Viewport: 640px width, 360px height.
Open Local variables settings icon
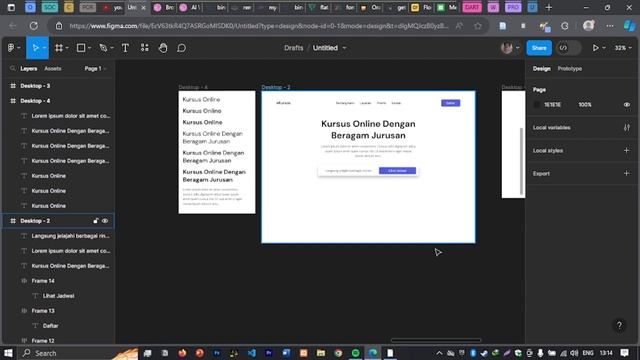(627, 128)
